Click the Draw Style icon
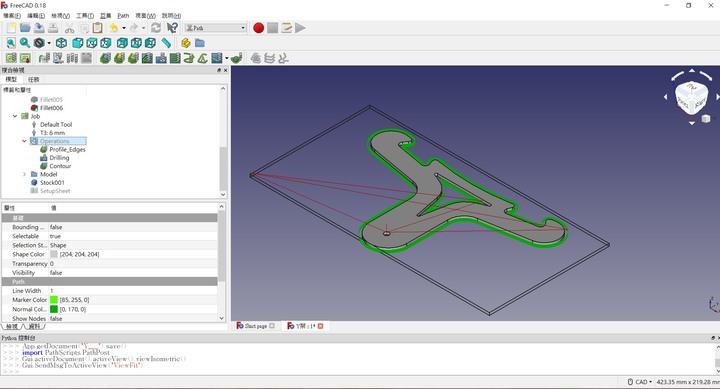720x389 pixels. click(x=39, y=43)
